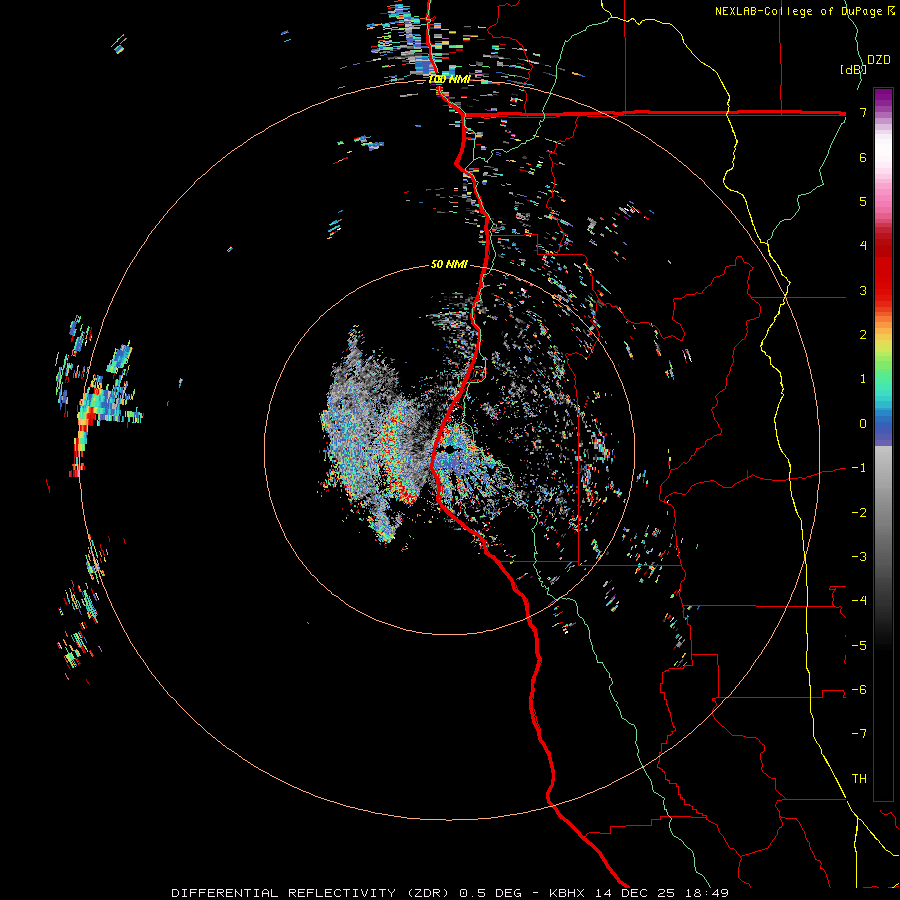Viewport: 900px width, 900px height.
Task: Click the 6 value on color scale
Action: tap(863, 157)
